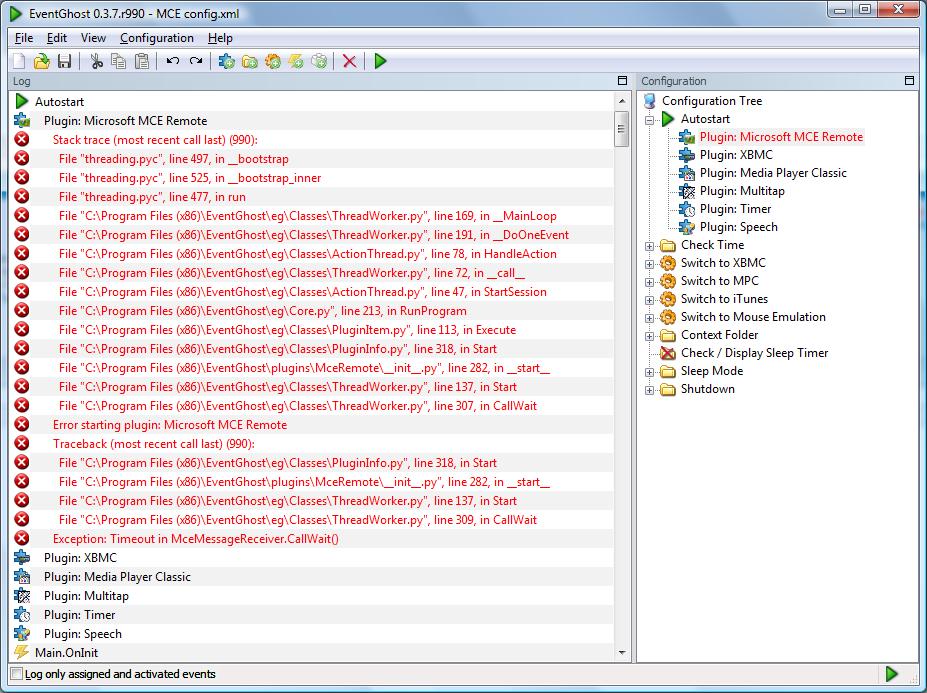
Task: Maximize the Log panel with its corner button
Action: 622,80
